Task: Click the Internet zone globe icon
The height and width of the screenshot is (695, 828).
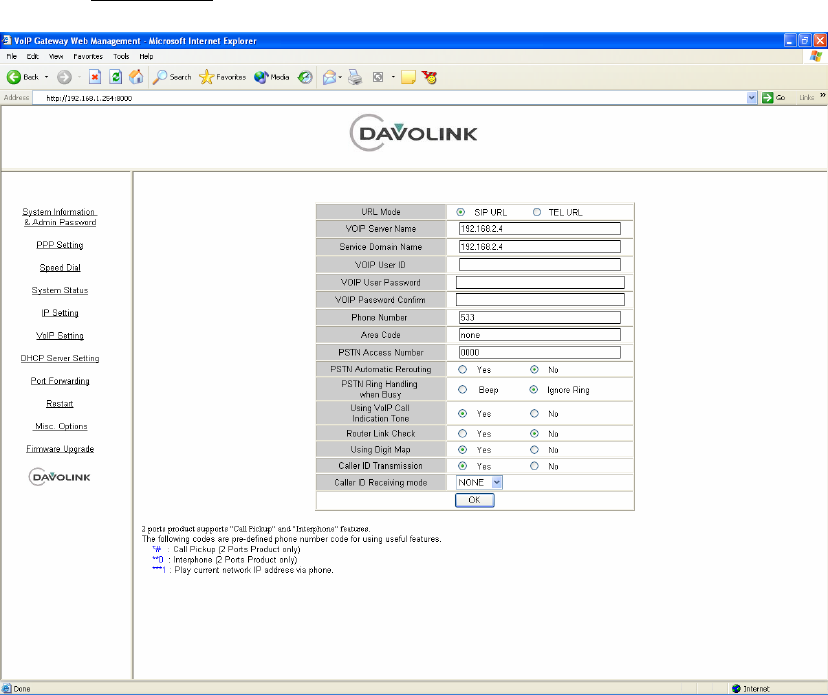Action: point(736,689)
